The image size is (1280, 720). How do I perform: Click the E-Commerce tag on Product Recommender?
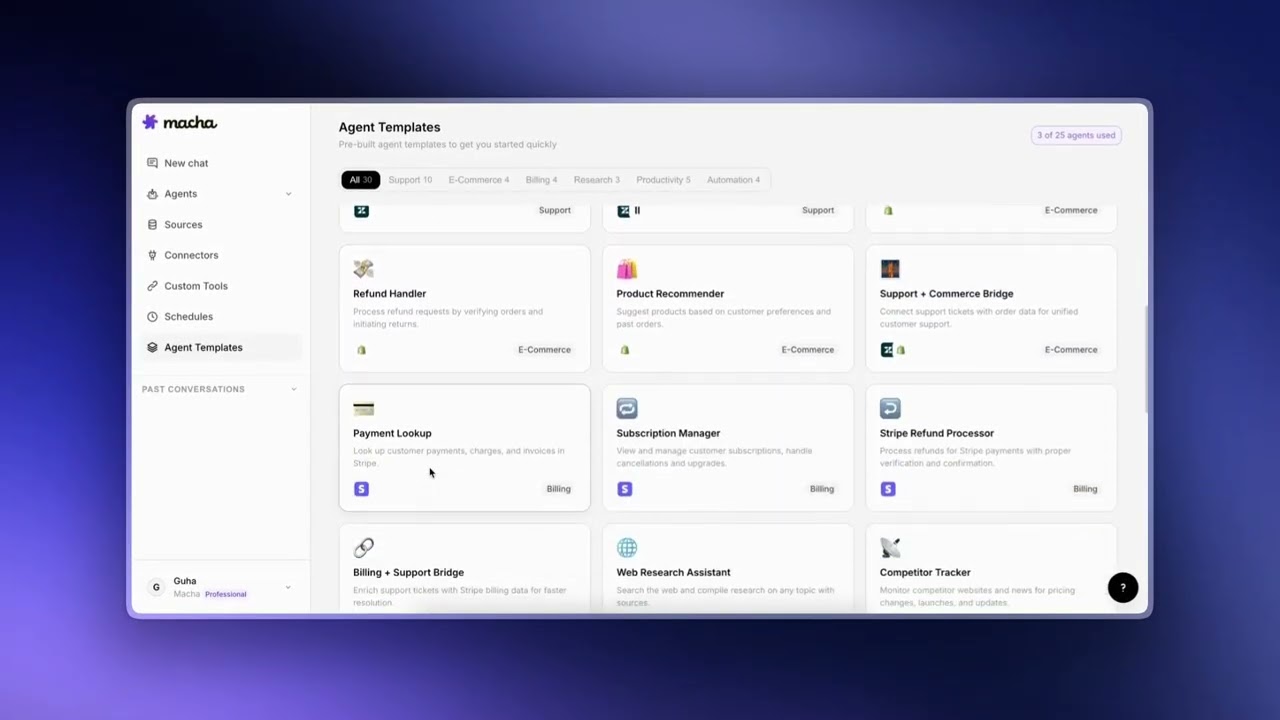click(807, 350)
